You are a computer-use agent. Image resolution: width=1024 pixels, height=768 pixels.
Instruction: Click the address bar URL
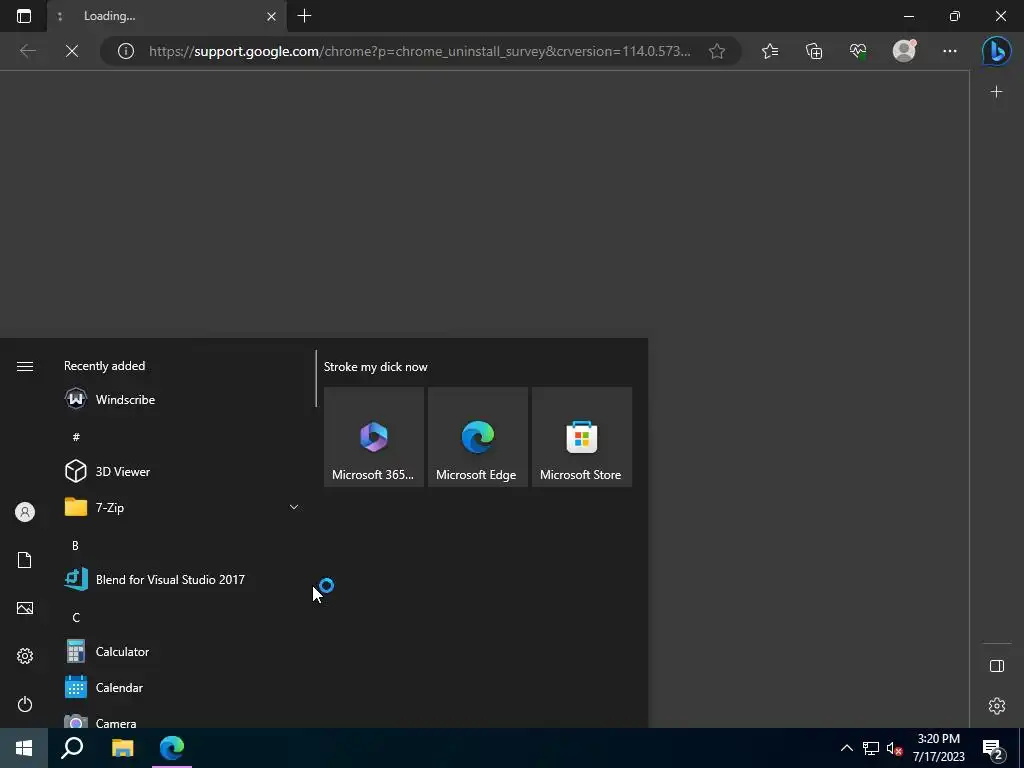pyautogui.click(x=419, y=51)
